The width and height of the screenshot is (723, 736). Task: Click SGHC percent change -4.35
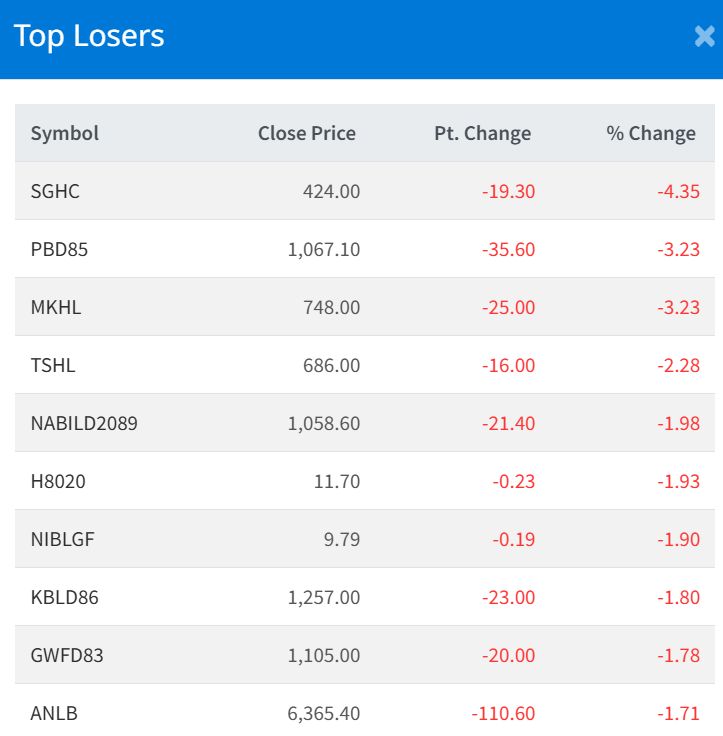(x=677, y=191)
